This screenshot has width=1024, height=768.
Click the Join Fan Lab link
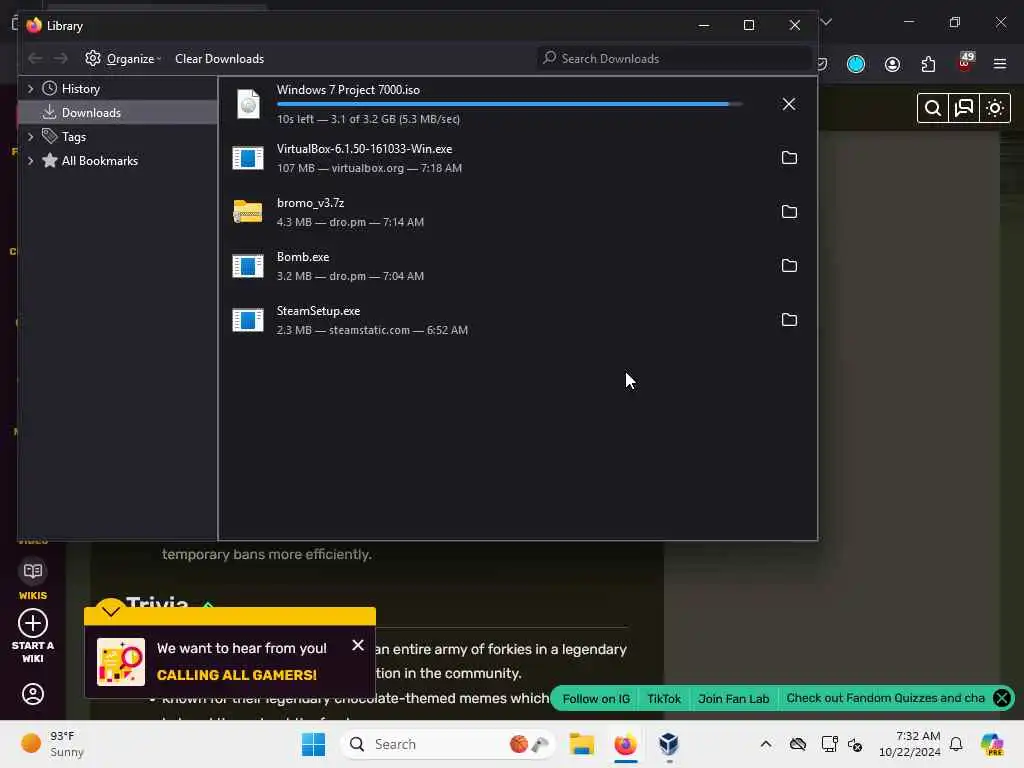(733, 699)
